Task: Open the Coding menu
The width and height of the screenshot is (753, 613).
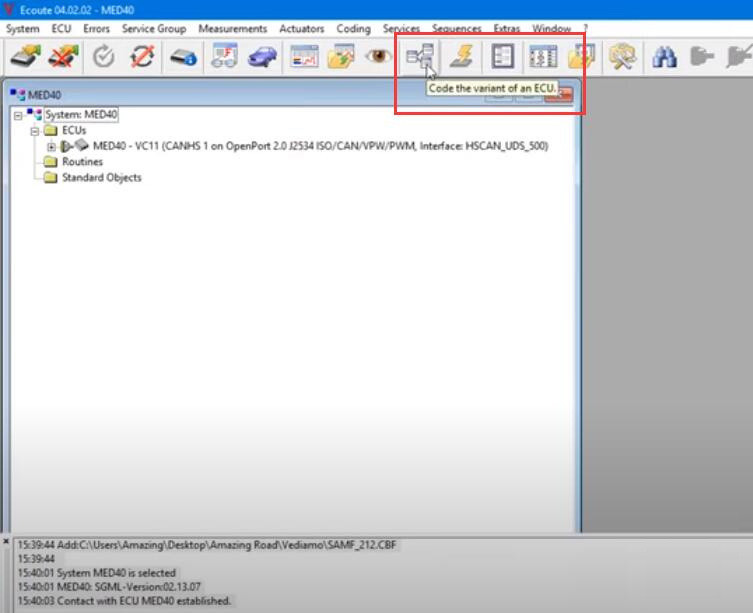Action: coord(353,29)
